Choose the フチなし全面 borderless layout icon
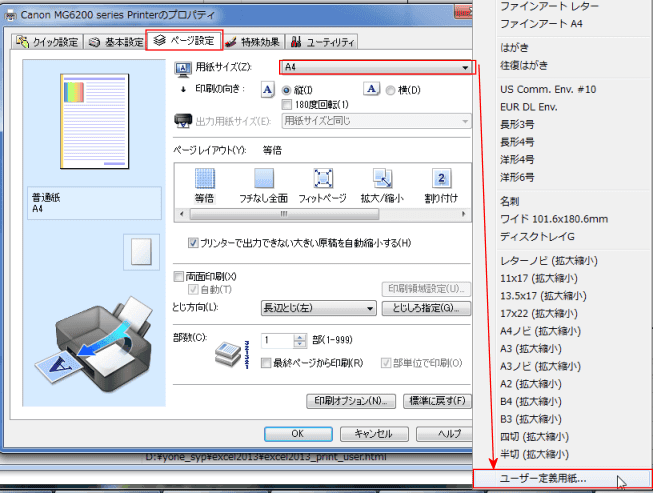 pos(264,179)
